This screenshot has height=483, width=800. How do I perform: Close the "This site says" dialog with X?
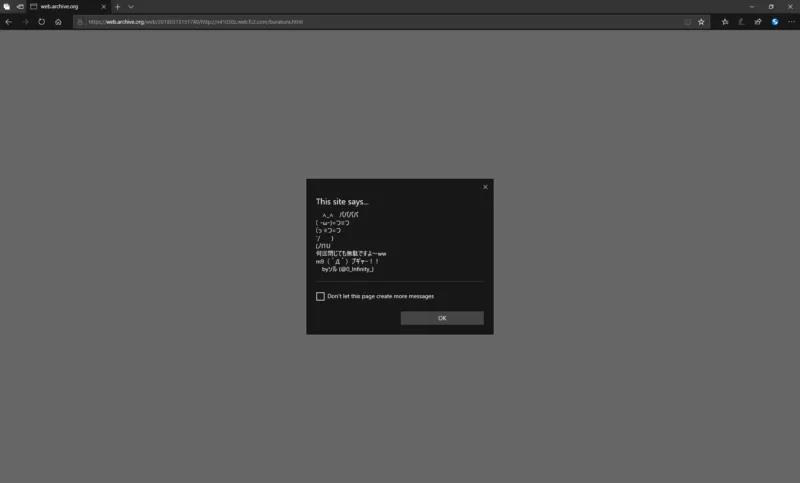point(485,187)
